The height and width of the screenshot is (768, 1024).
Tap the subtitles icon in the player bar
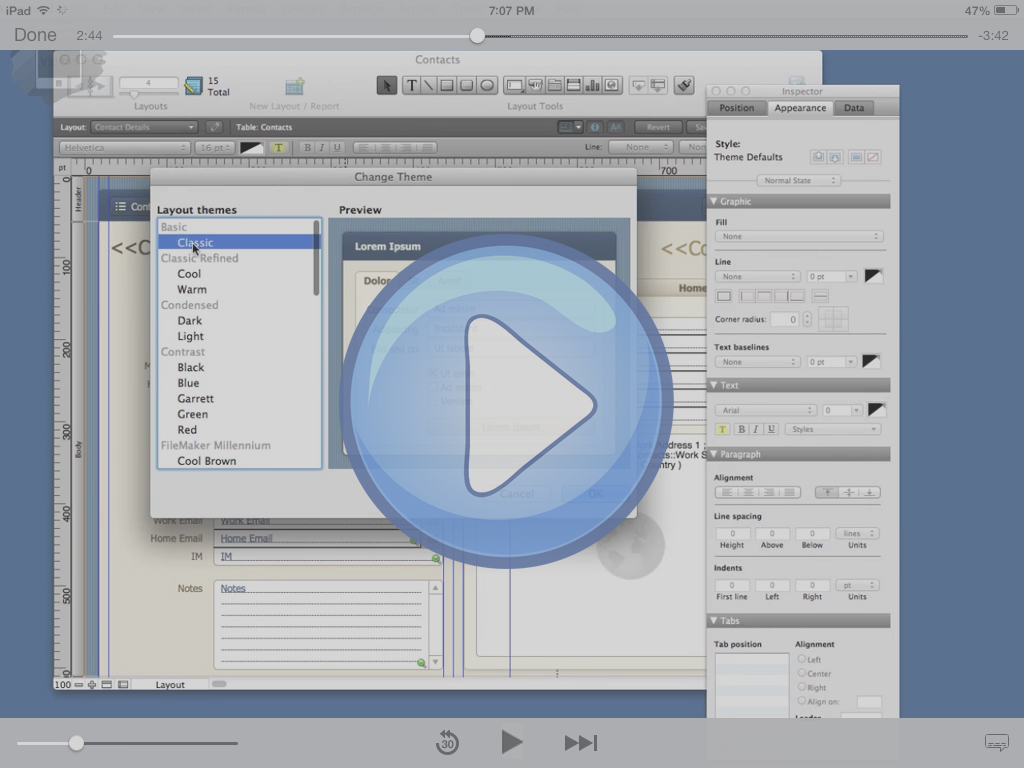coord(997,743)
